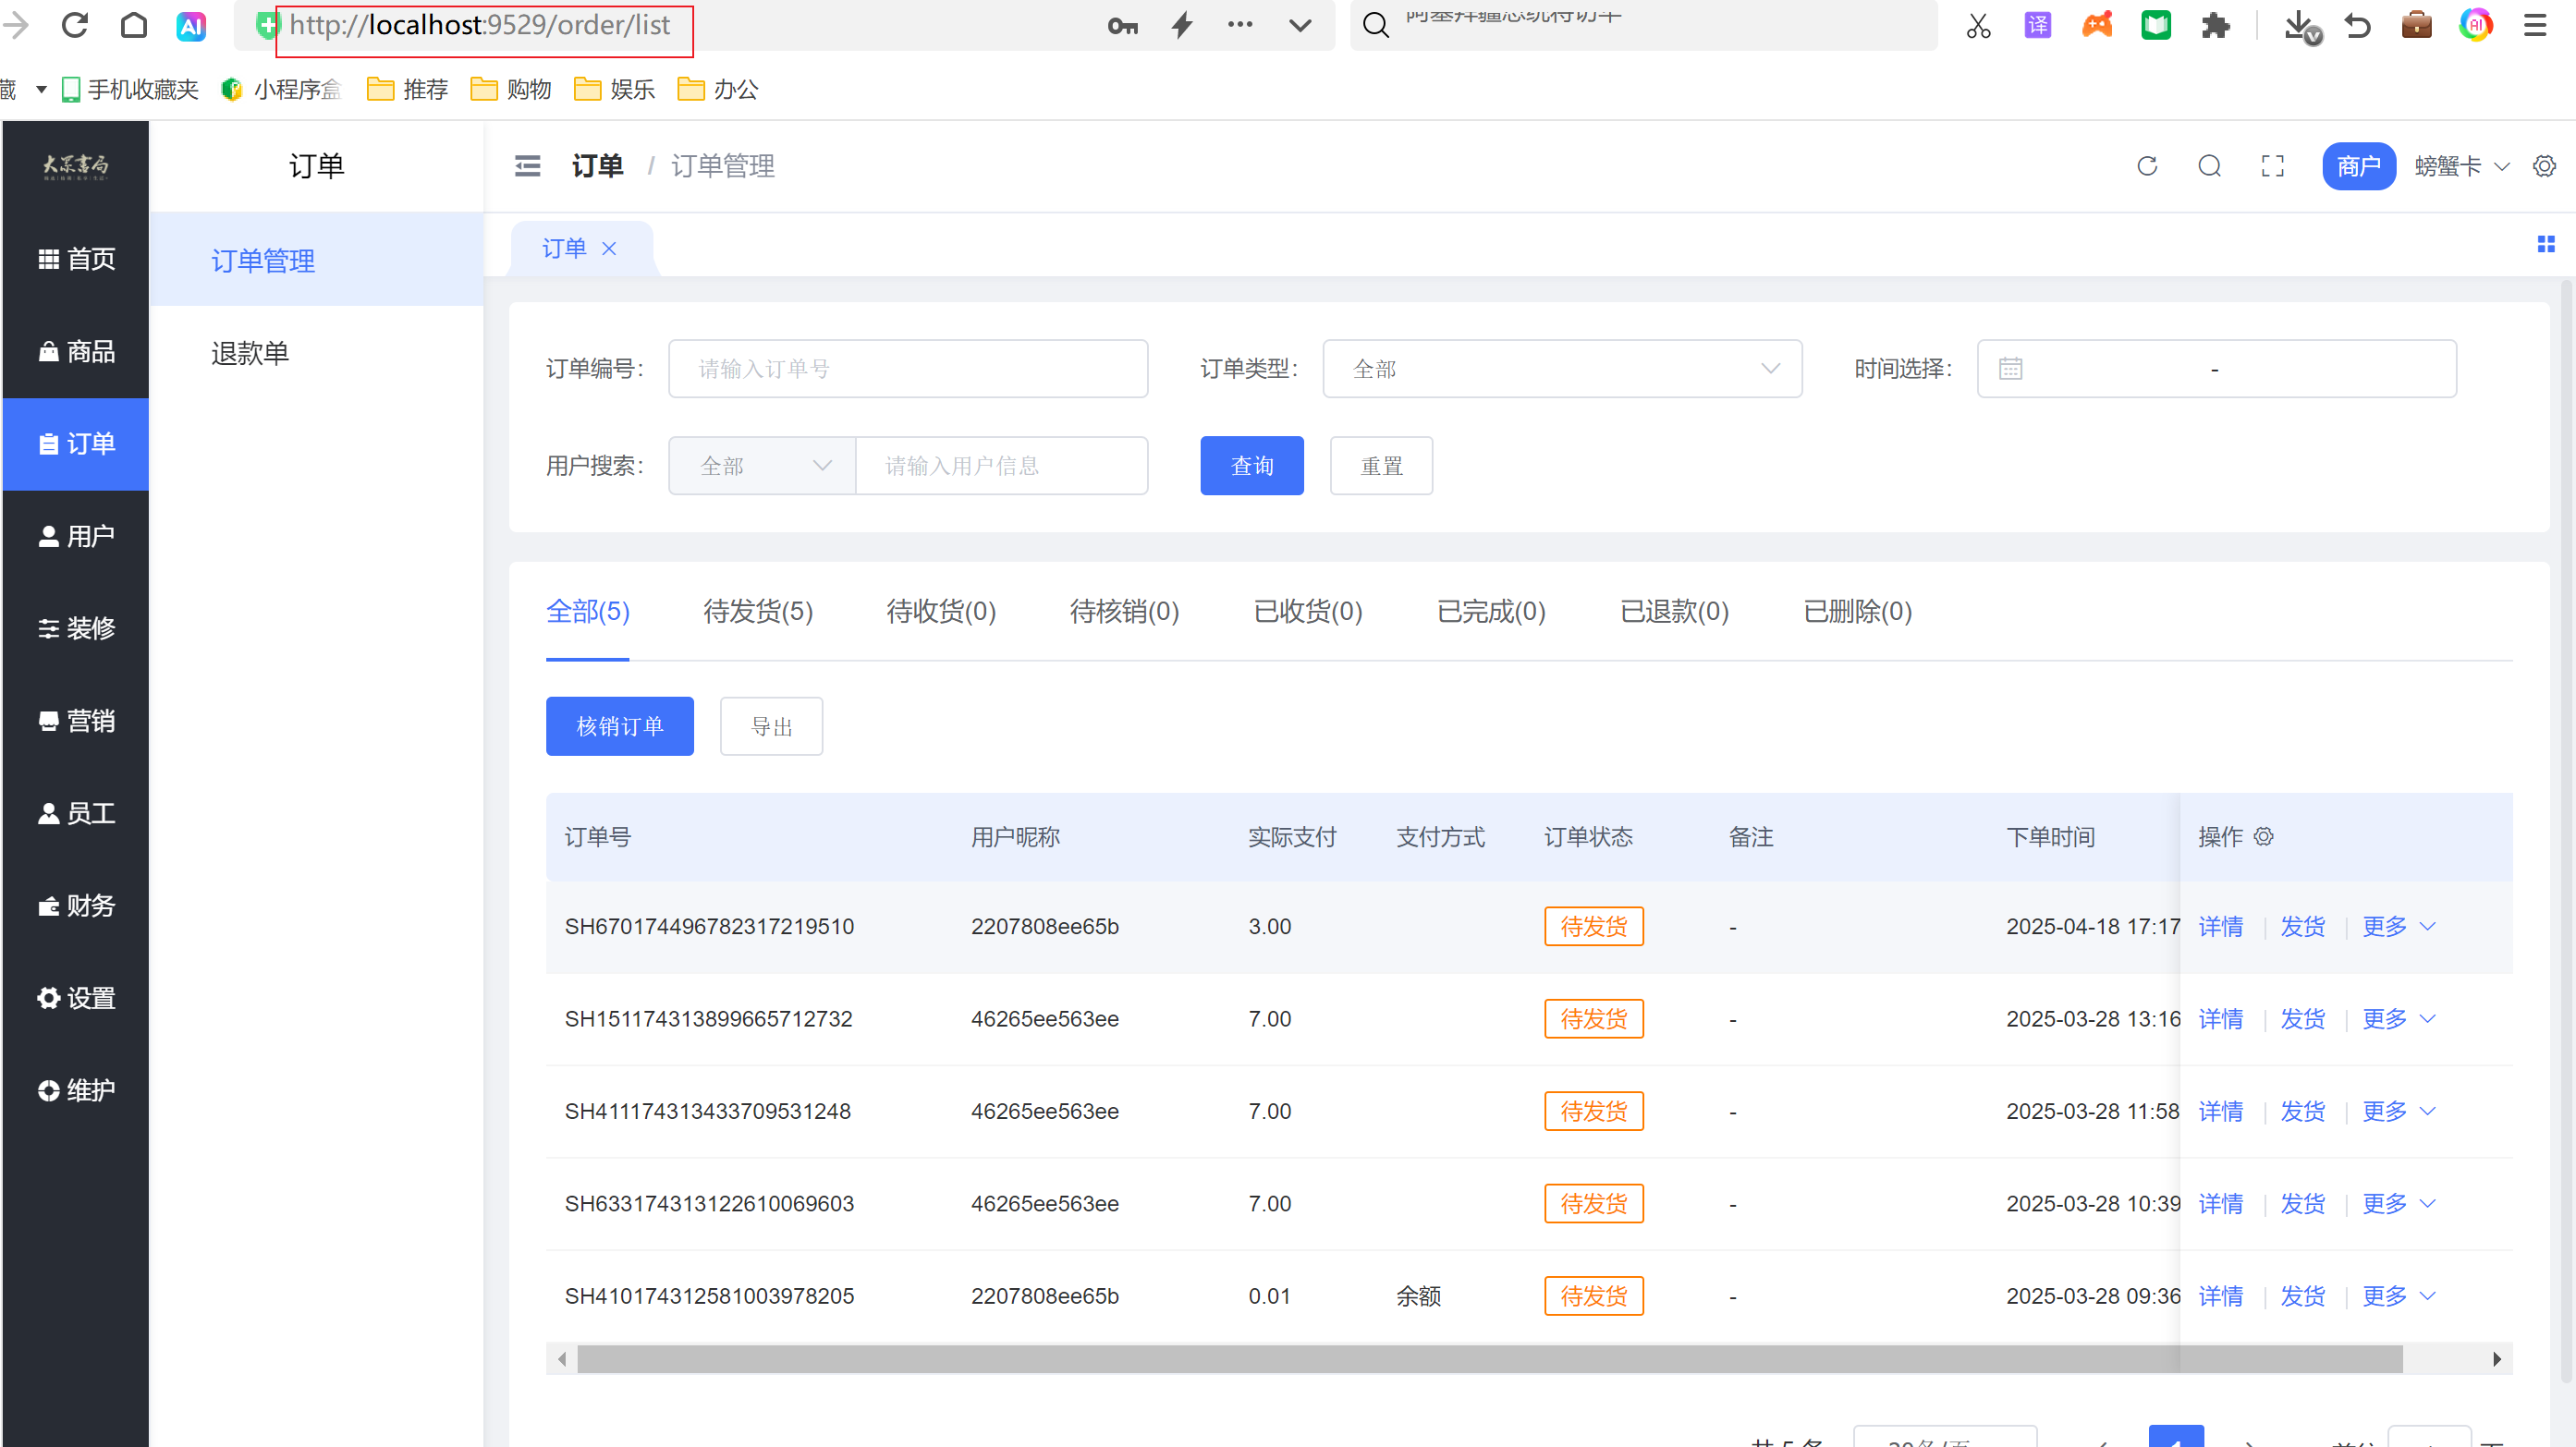Switch to the 已退款(0) tab
This screenshot has height=1447, width=2576.
click(x=1674, y=611)
